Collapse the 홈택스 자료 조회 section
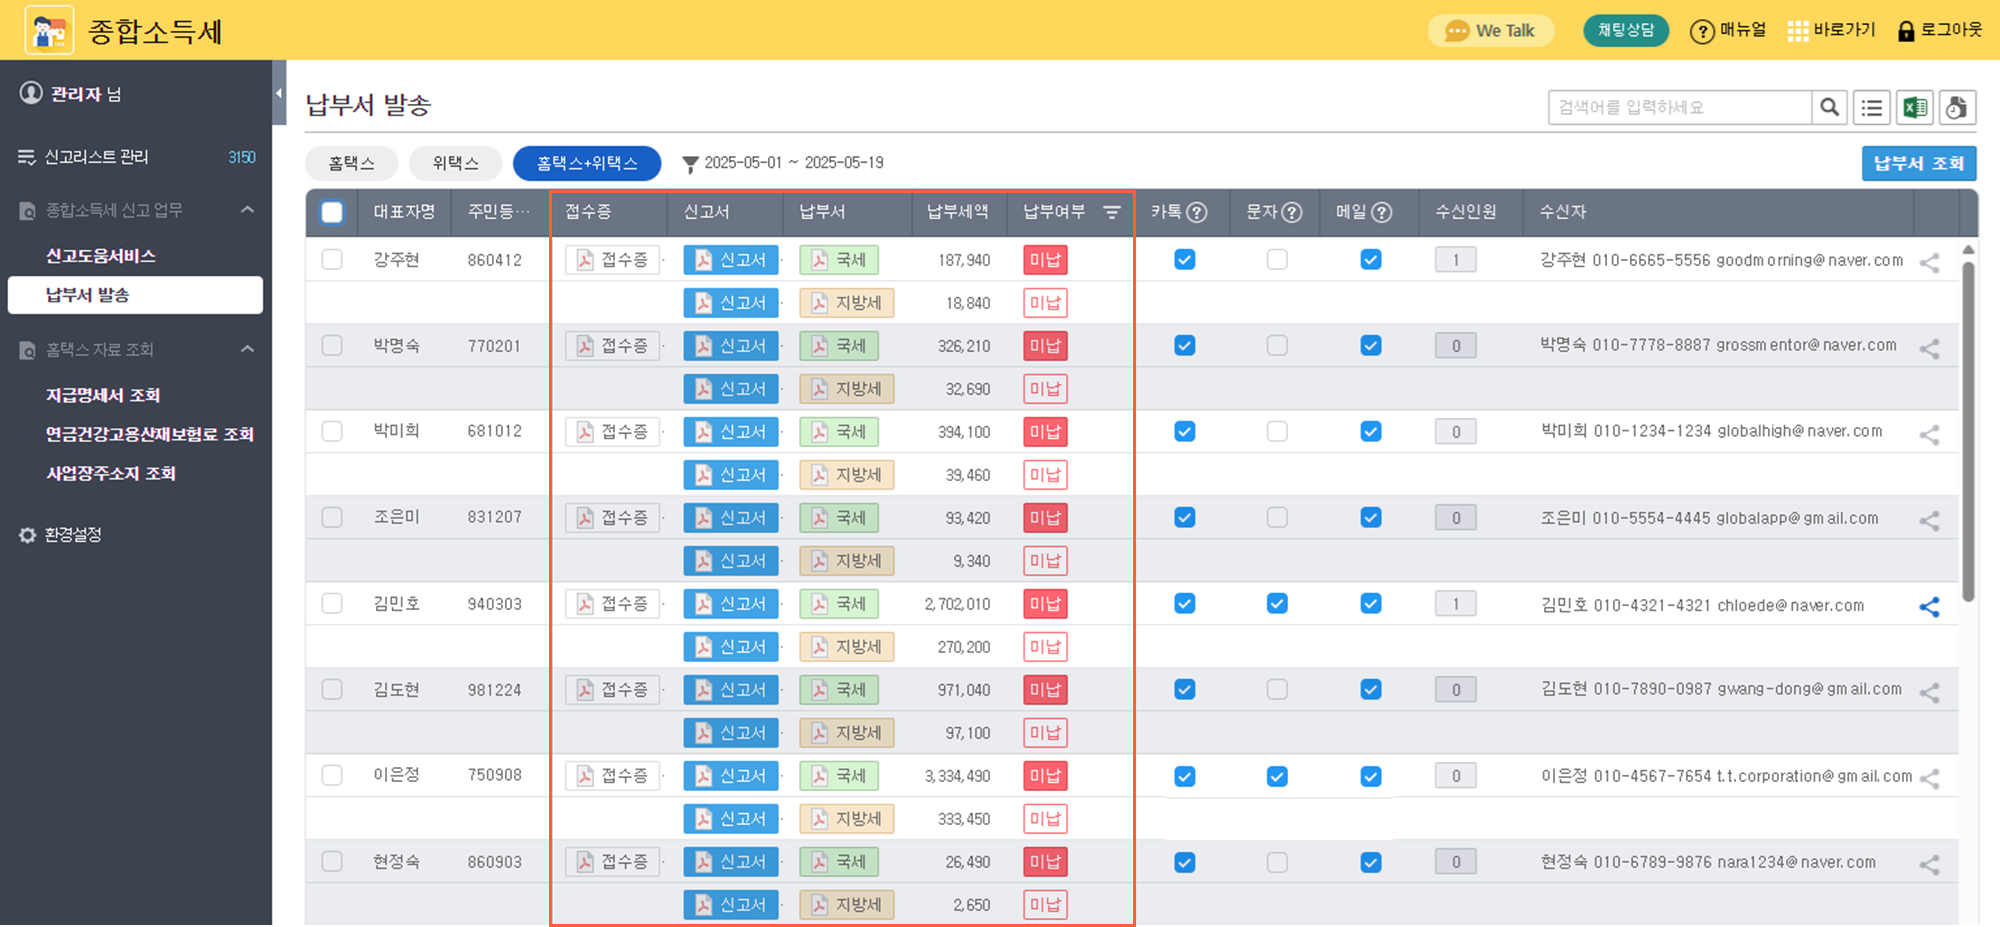This screenshot has width=2000, height=927. pyautogui.click(x=247, y=349)
